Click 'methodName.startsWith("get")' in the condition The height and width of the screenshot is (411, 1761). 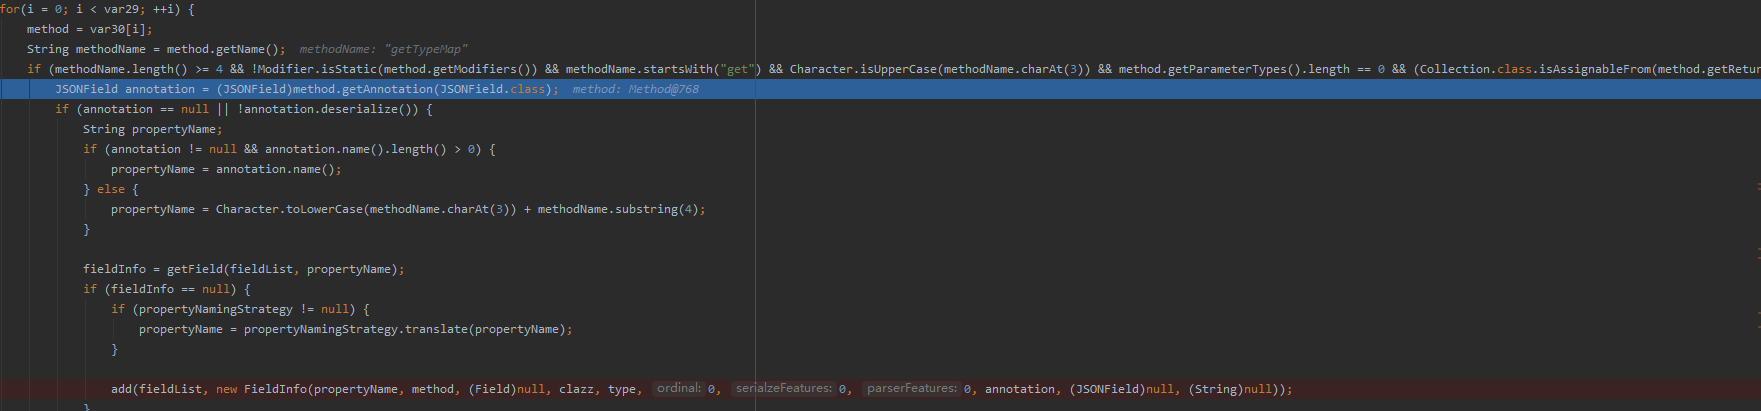click(x=664, y=69)
